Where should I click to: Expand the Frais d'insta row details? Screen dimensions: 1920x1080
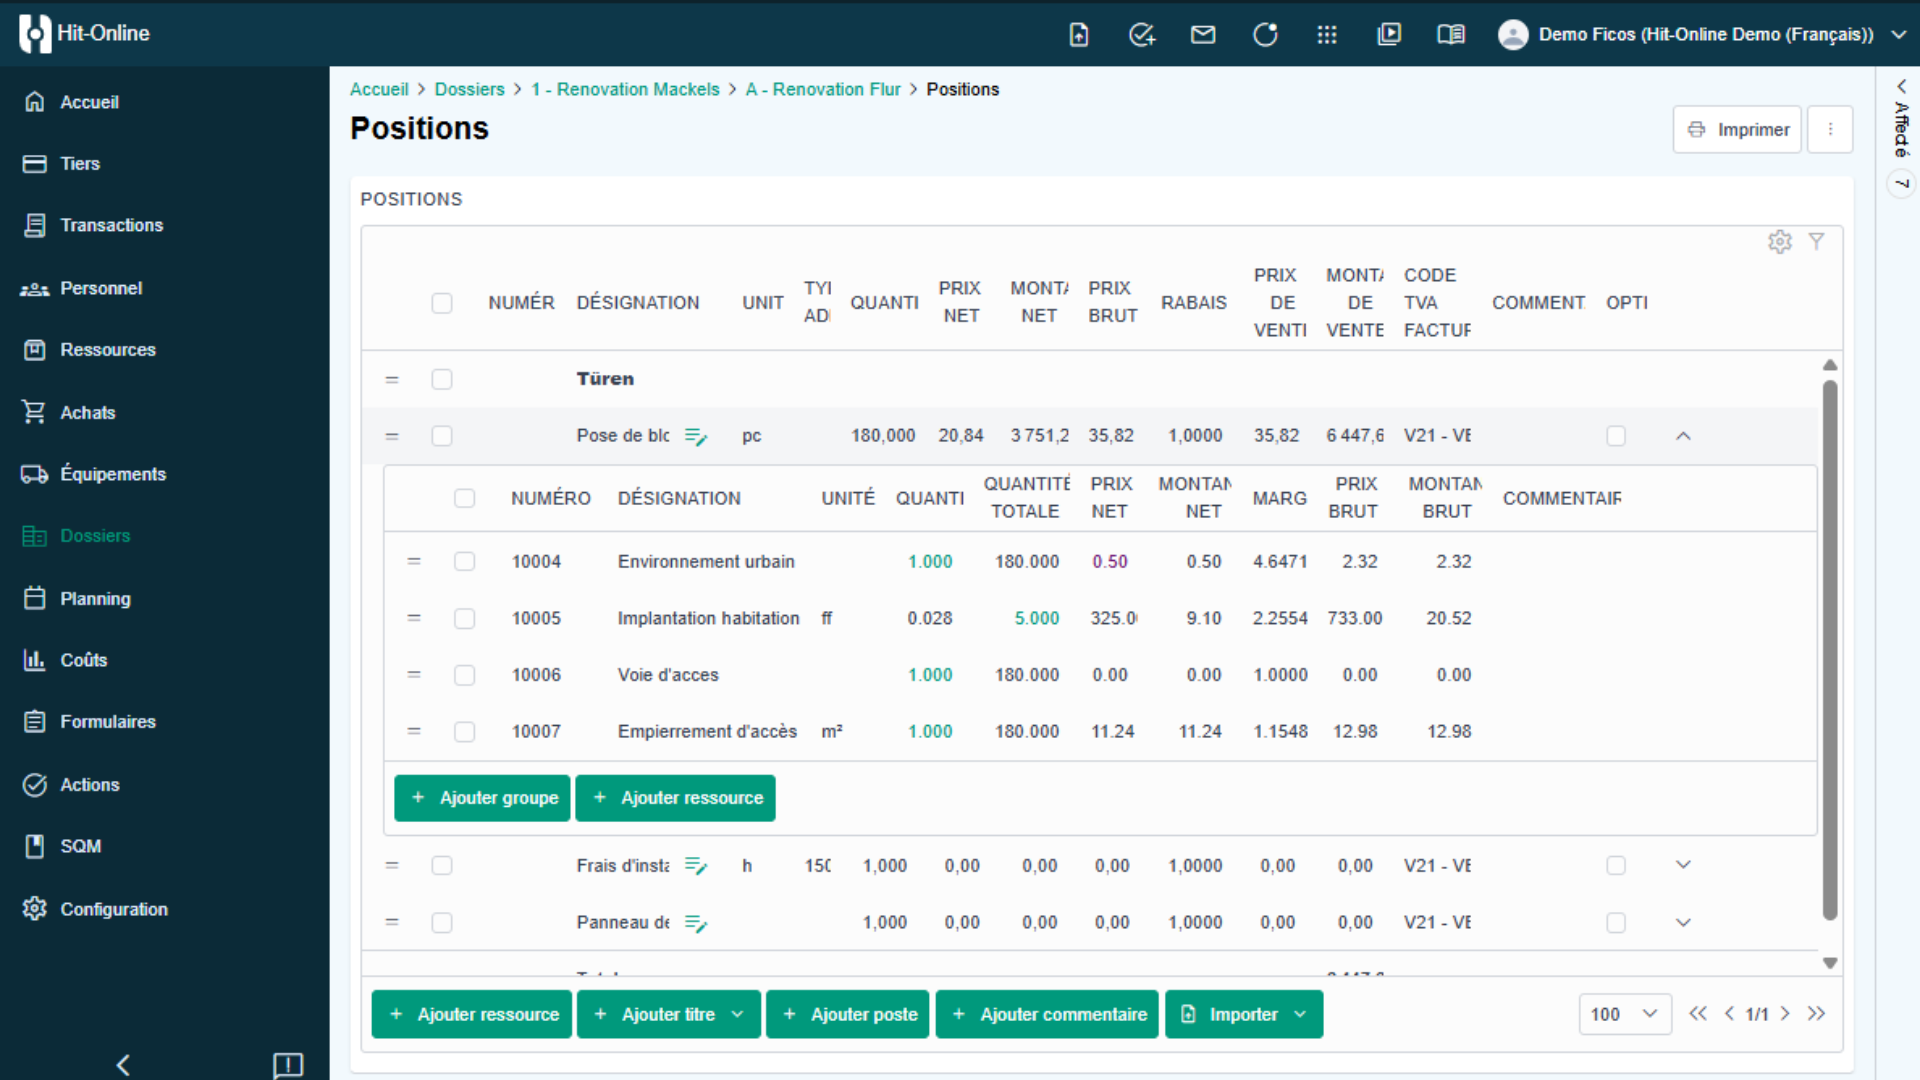[x=1684, y=865]
